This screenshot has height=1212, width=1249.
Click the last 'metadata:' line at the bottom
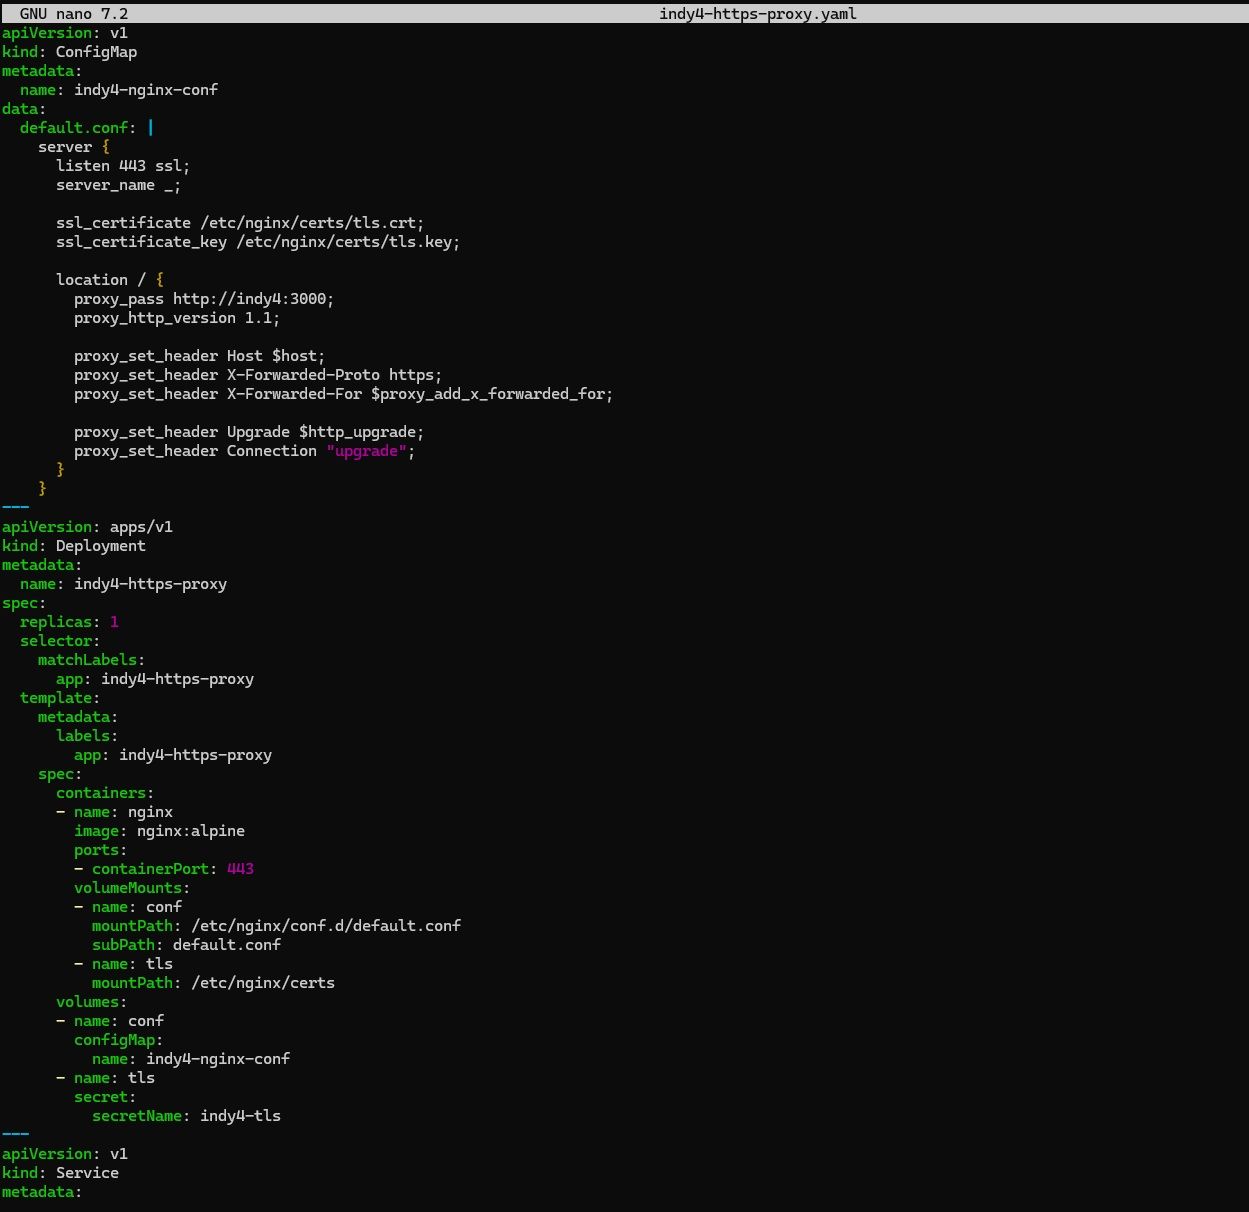point(42,1192)
